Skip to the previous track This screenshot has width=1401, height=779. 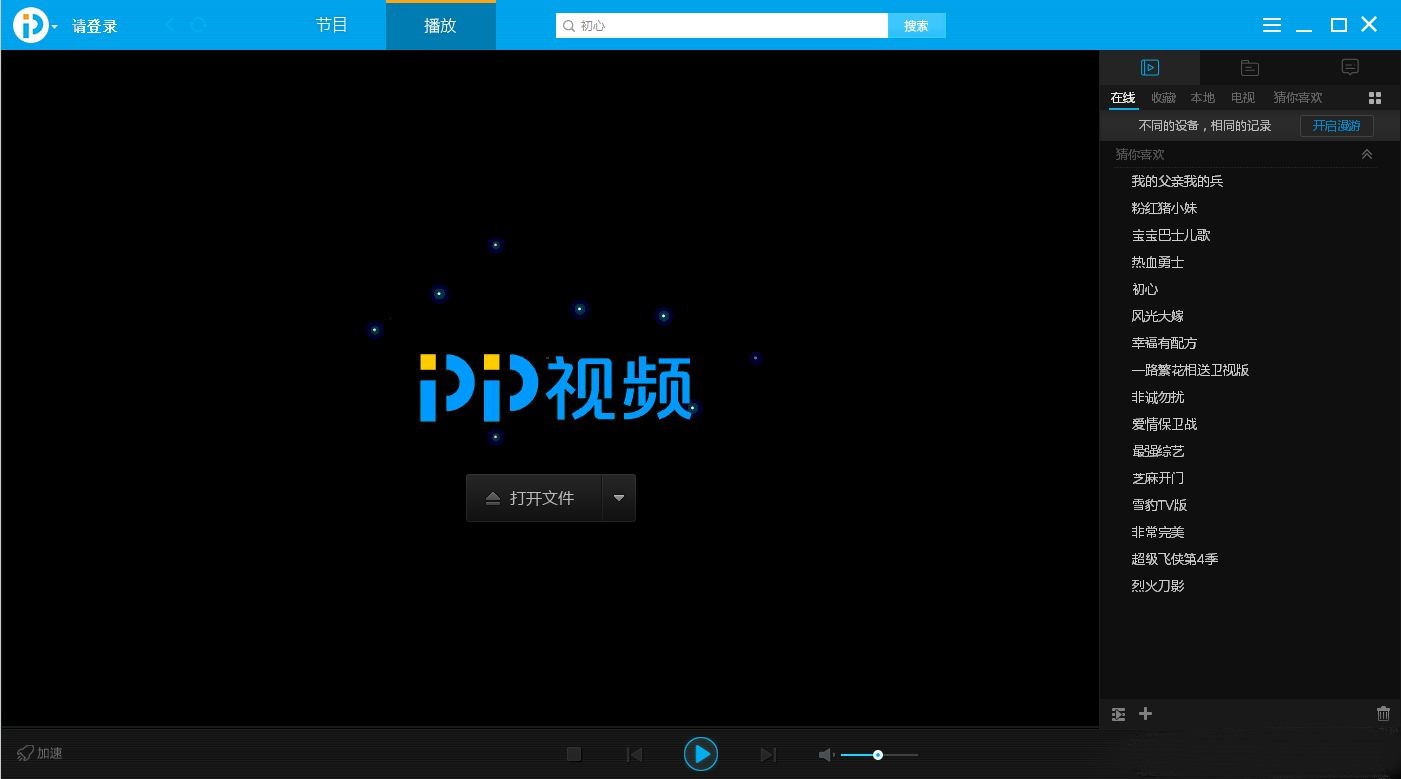pyautogui.click(x=634, y=754)
